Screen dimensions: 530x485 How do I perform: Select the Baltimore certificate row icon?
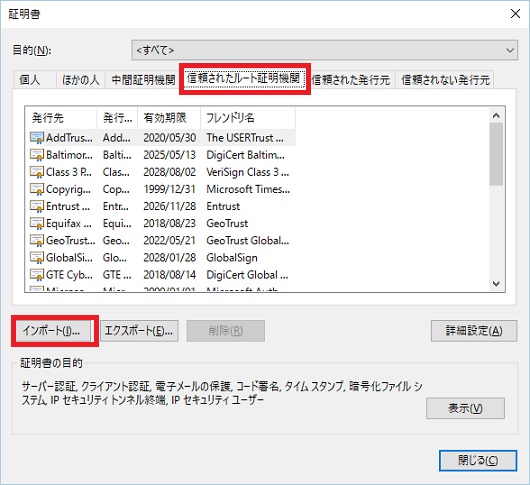click(37, 155)
